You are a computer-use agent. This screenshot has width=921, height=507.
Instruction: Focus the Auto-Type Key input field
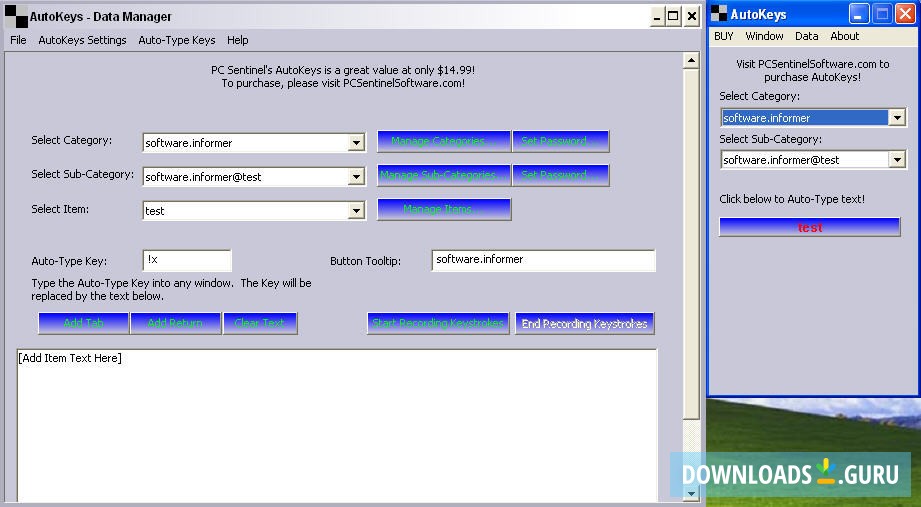187,260
